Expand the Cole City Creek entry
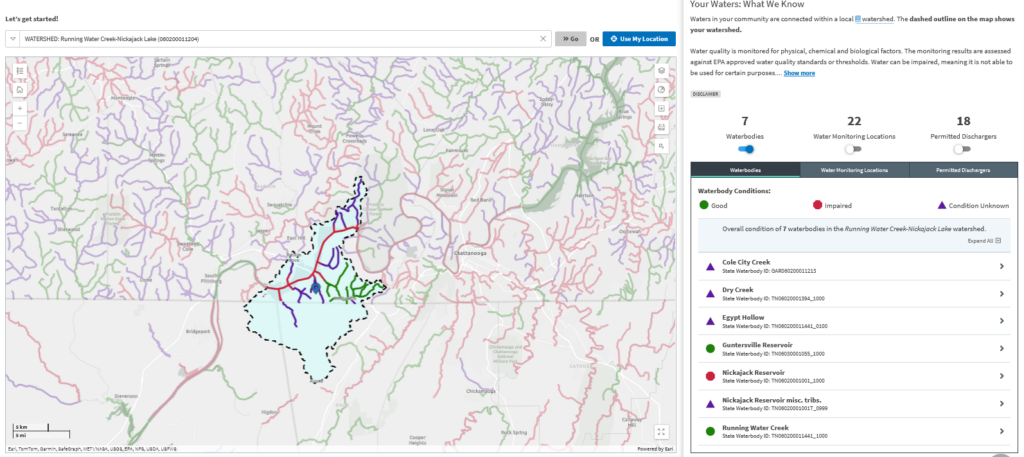The image size is (1024, 457). (1002, 266)
